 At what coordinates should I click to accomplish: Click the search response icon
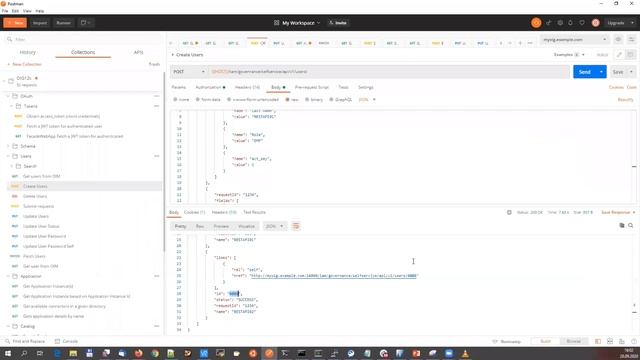click(x=631, y=225)
